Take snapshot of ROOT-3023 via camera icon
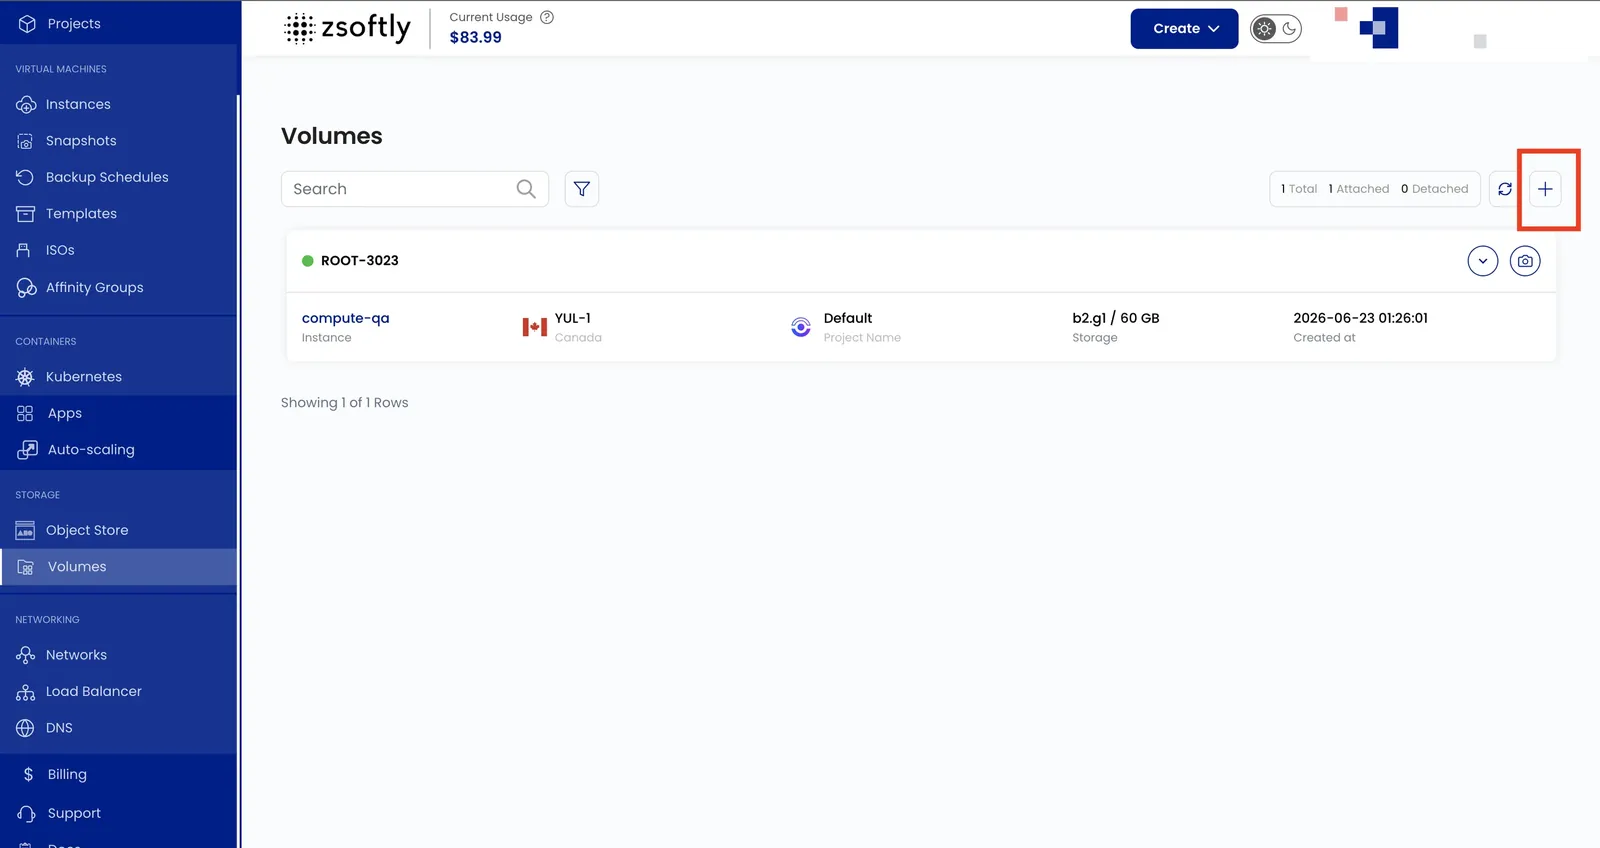Screen dimensions: 1600x848 tap(1525, 261)
